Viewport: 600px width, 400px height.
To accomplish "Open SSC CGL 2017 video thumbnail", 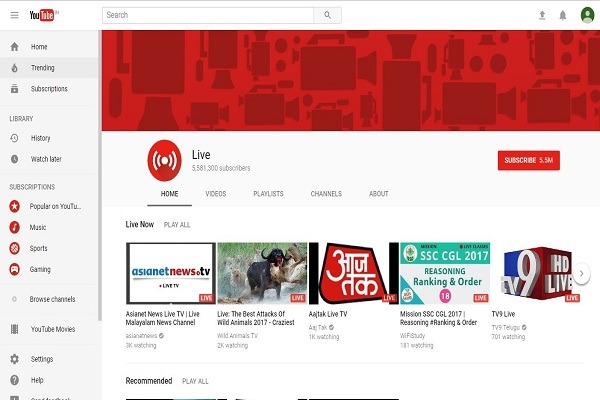I will click(x=445, y=273).
